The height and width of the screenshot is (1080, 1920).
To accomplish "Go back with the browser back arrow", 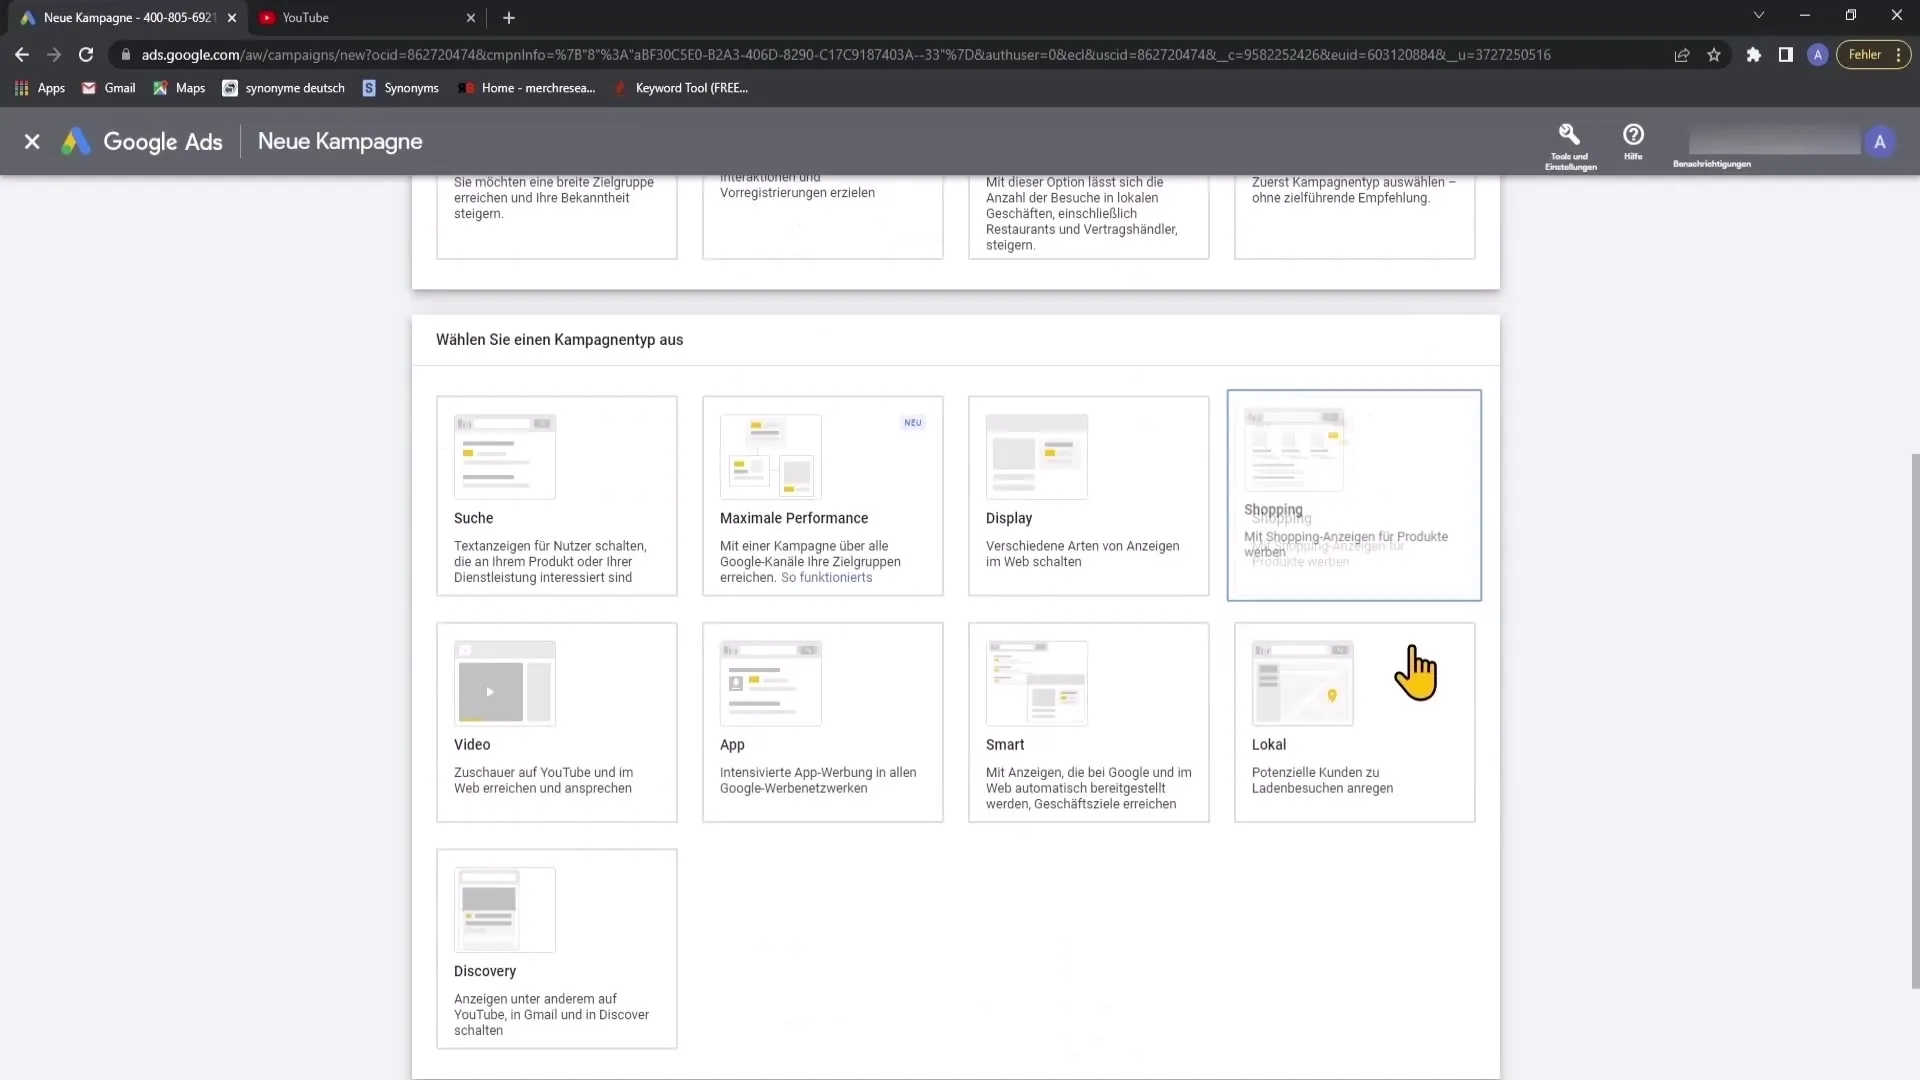I will [22, 55].
